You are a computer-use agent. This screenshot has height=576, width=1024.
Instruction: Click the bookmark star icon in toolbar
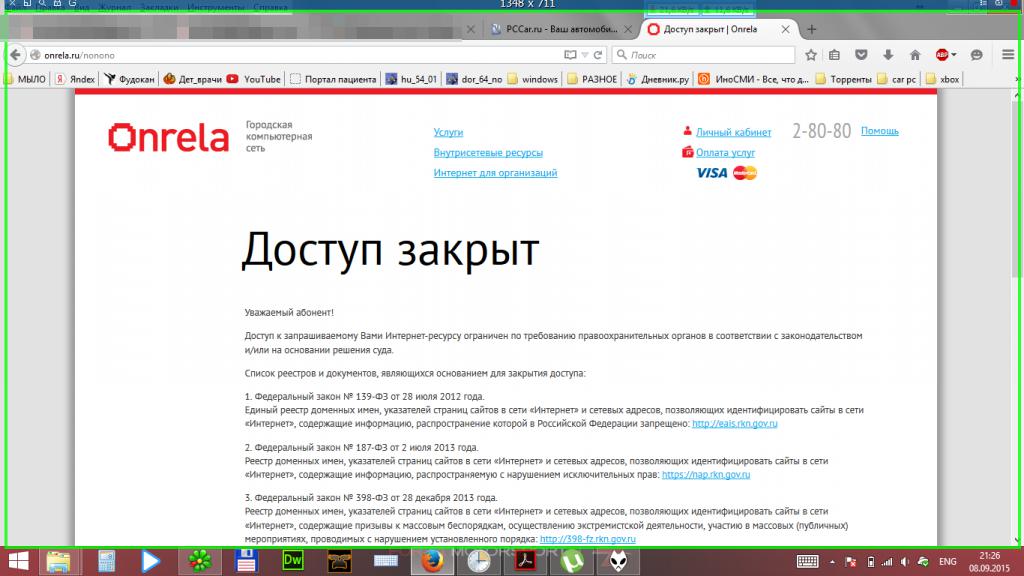[811, 55]
